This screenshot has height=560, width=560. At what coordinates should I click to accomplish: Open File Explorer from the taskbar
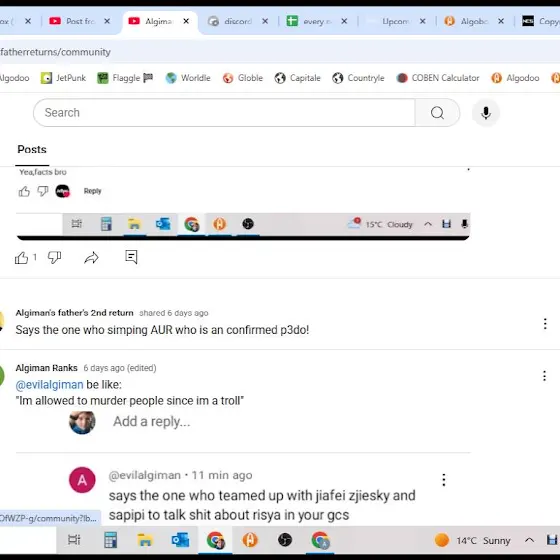pos(145,540)
